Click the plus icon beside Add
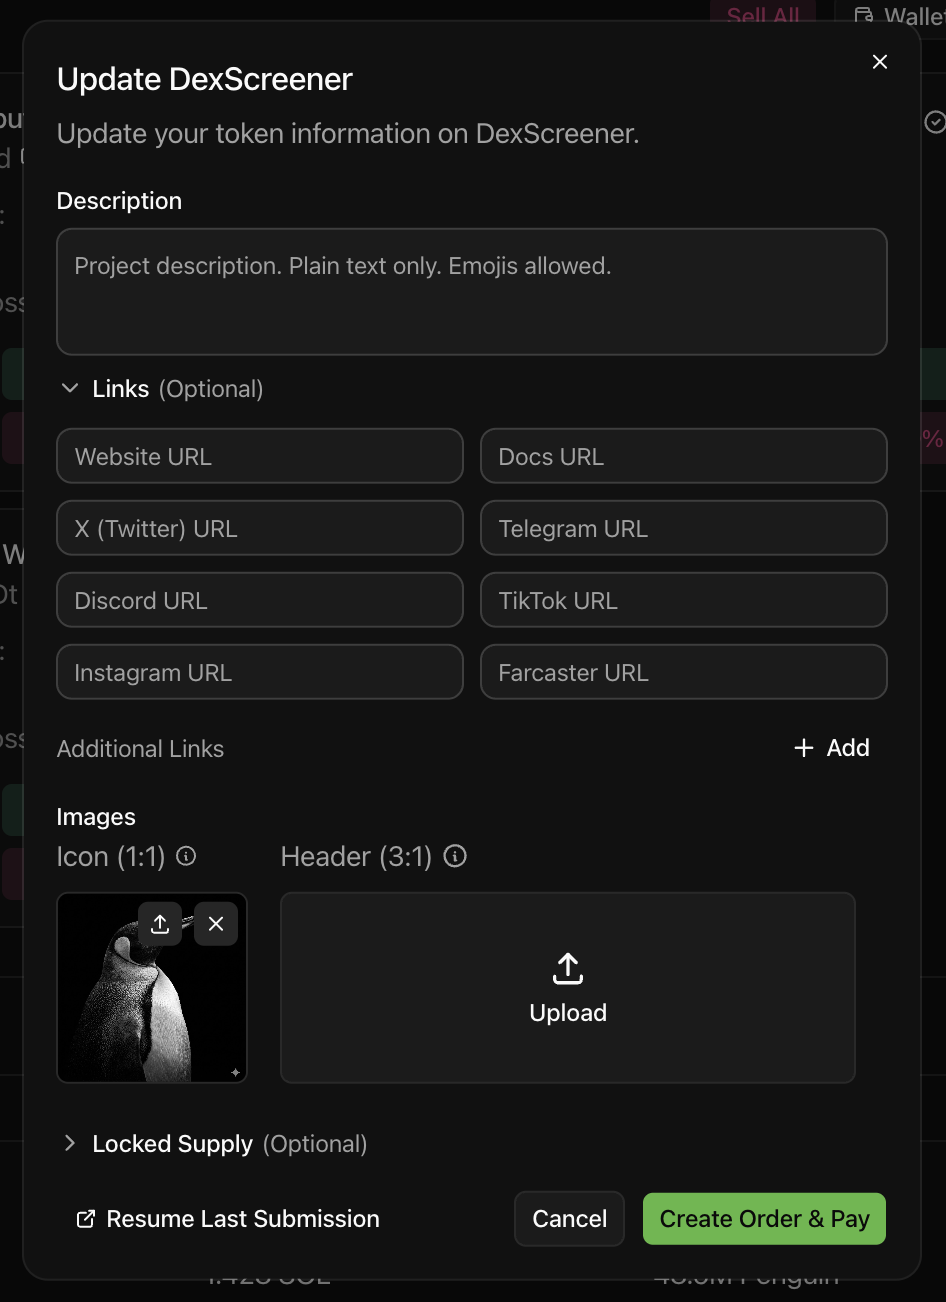The image size is (946, 1302). tap(804, 748)
